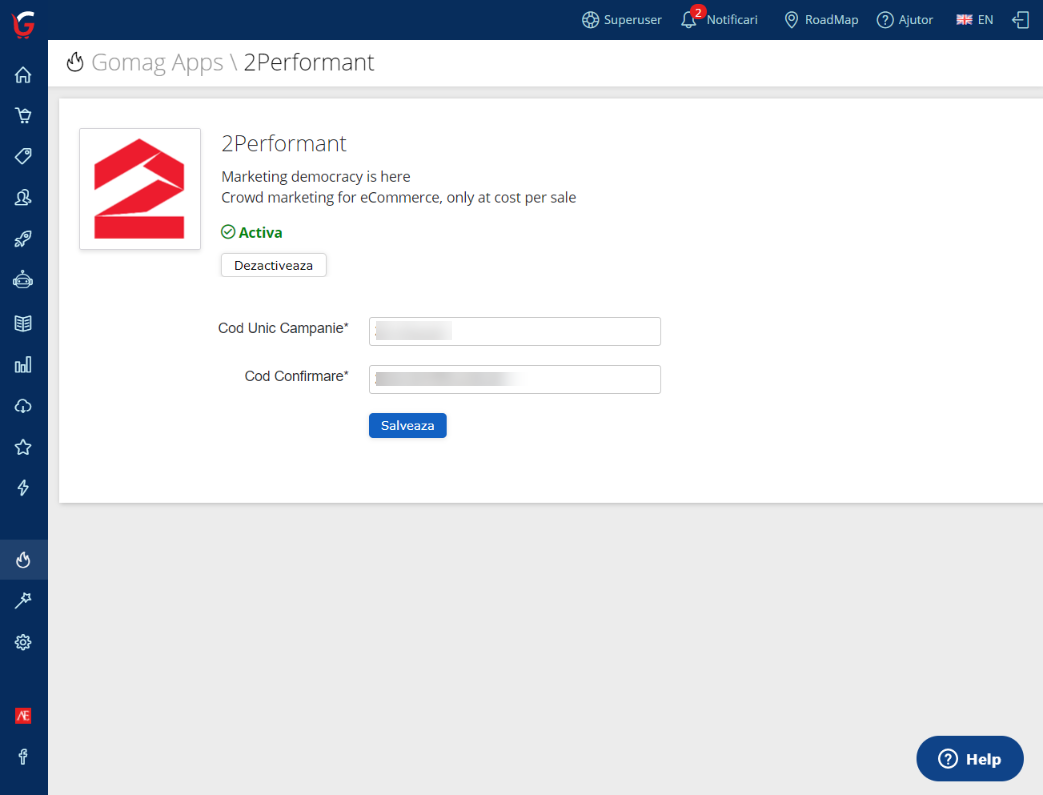
Task: Click the Gomag logo in the sidebar
Action: coord(23,25)
